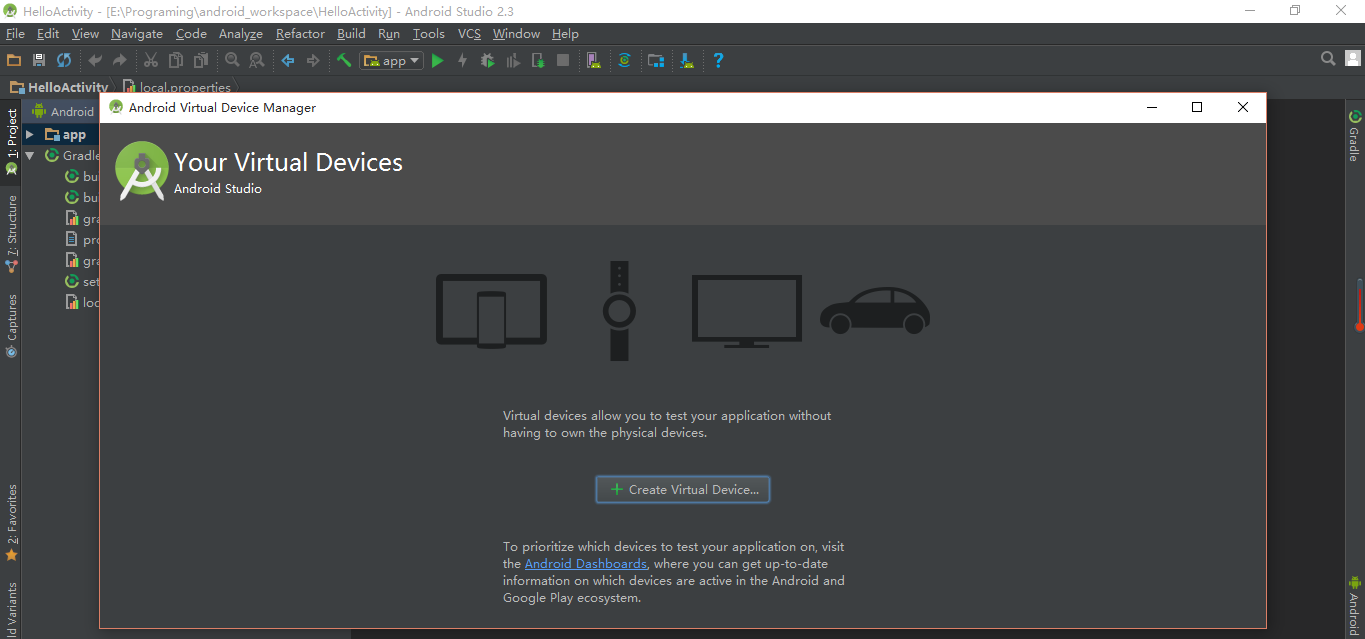Click the Sync Project with Gradle icon

(624, 60)
